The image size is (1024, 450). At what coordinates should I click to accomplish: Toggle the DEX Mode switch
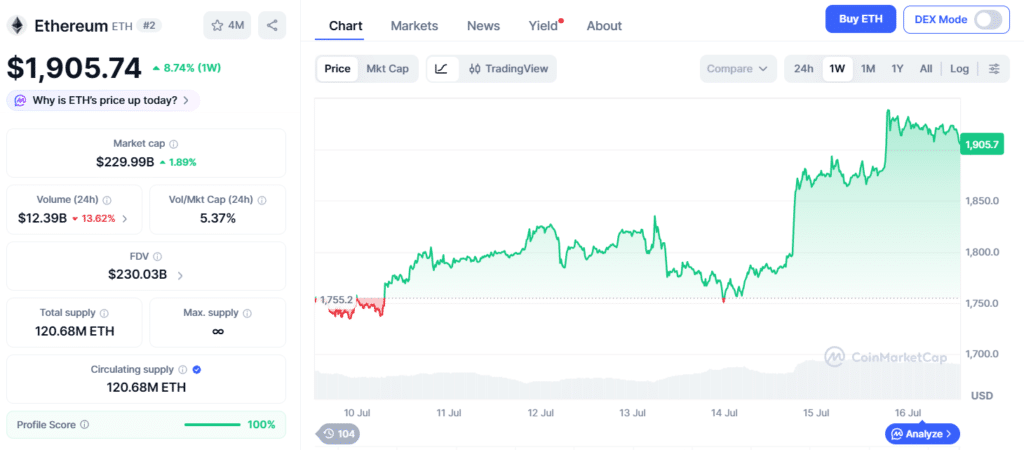coord(987,20)
